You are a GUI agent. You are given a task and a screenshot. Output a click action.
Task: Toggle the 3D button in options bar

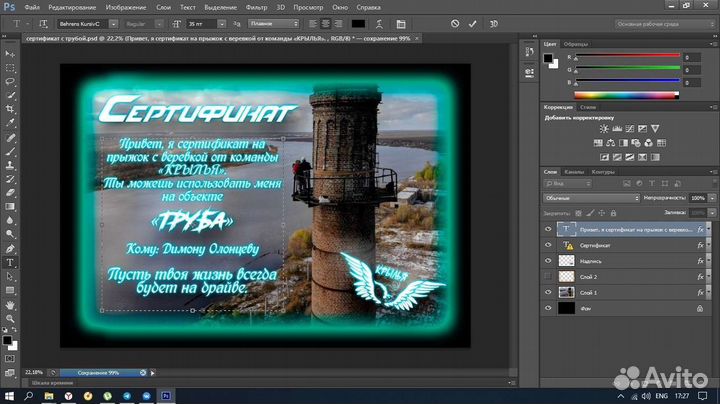coord(494,24)
